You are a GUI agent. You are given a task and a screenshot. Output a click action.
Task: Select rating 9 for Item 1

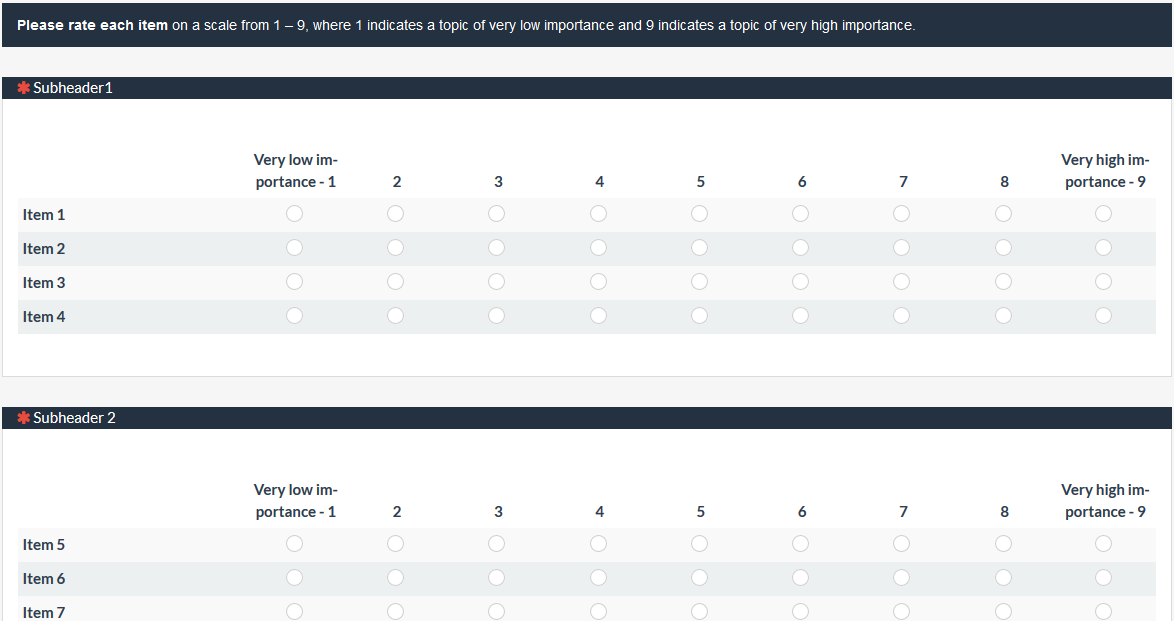[1103, 214]
